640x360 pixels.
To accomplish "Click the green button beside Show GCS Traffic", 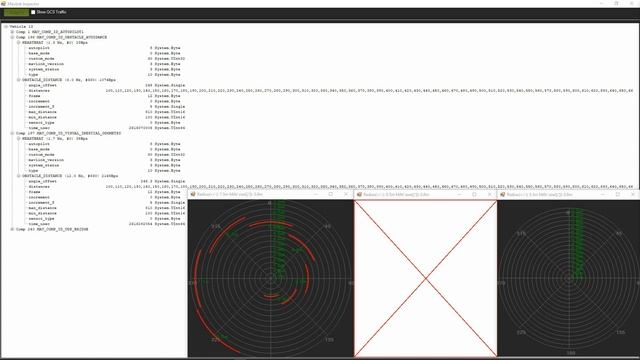I will (16, 12).
